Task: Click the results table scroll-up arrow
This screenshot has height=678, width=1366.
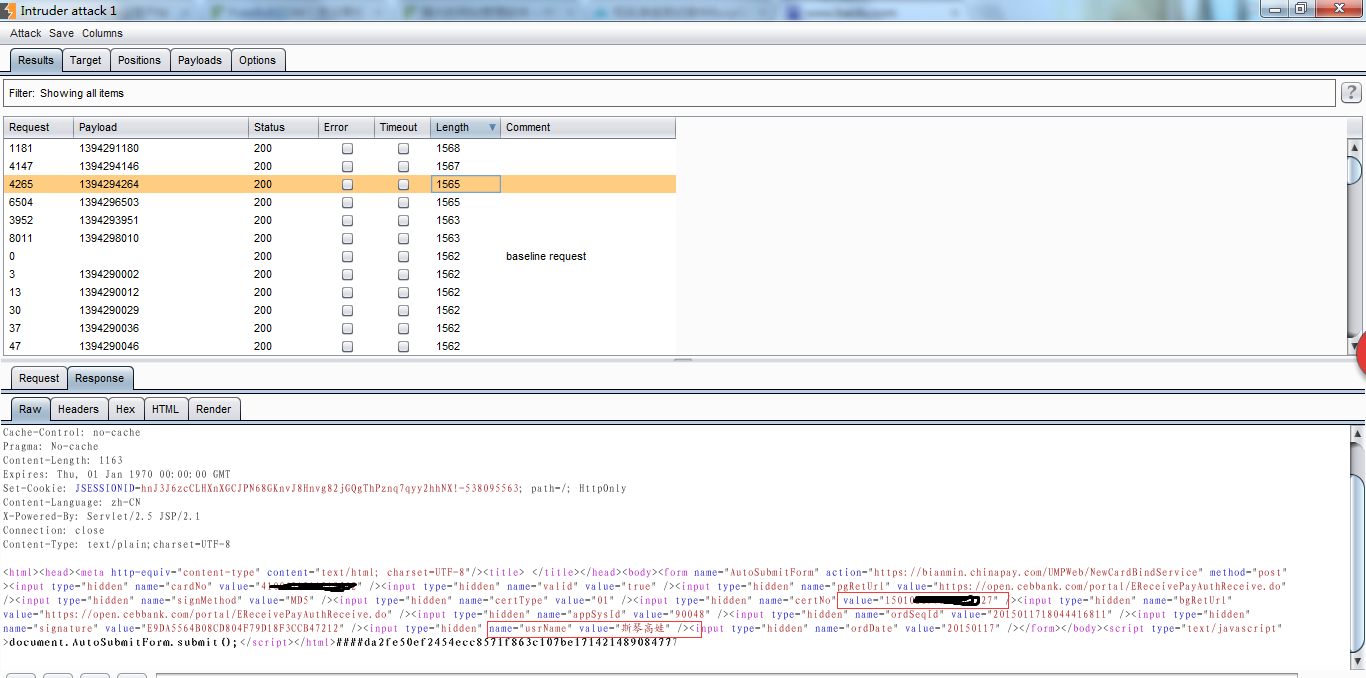Action: click(1355, 147)
